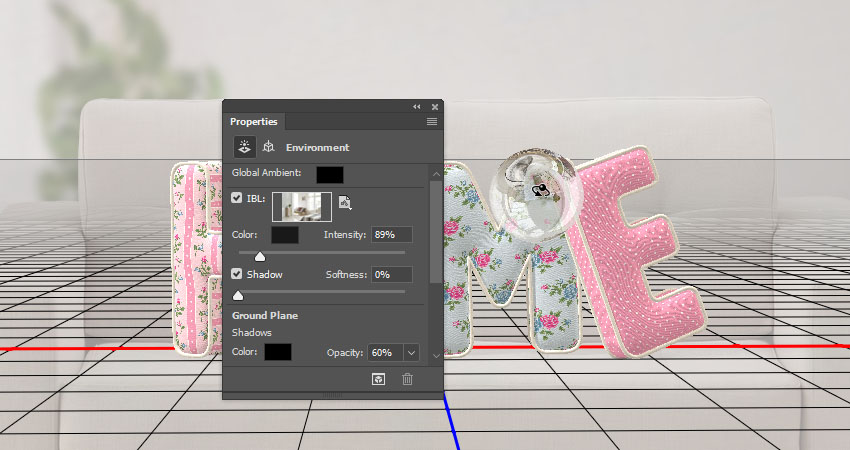
Task: Toggle the IBL checkbox
Action: coord(236,198)
